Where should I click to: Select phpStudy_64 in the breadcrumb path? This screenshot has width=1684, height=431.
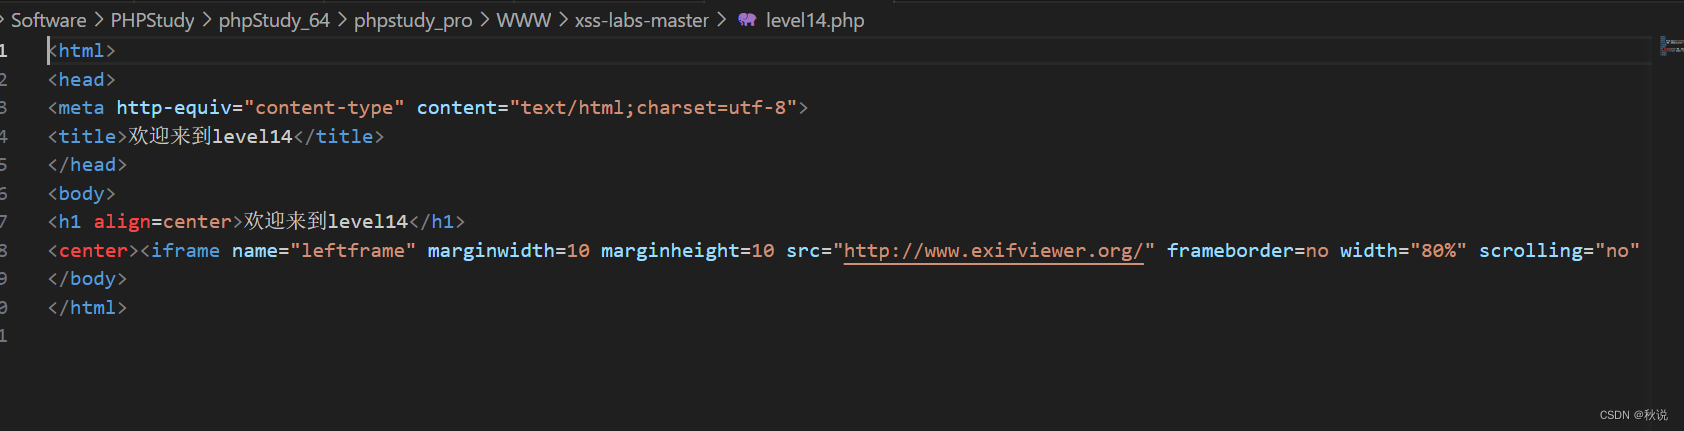pos(274,20)
